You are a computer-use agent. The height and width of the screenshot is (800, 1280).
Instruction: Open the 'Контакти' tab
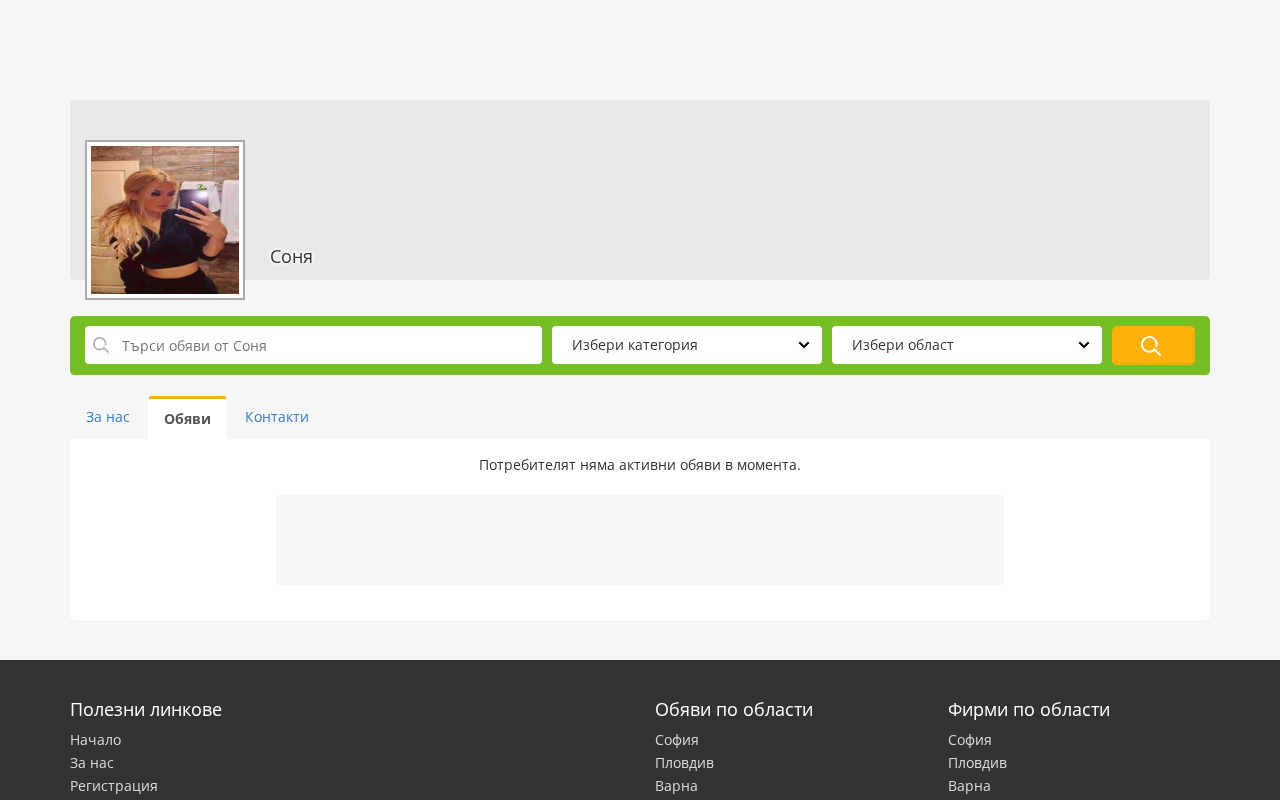click(x=277, y=417)
